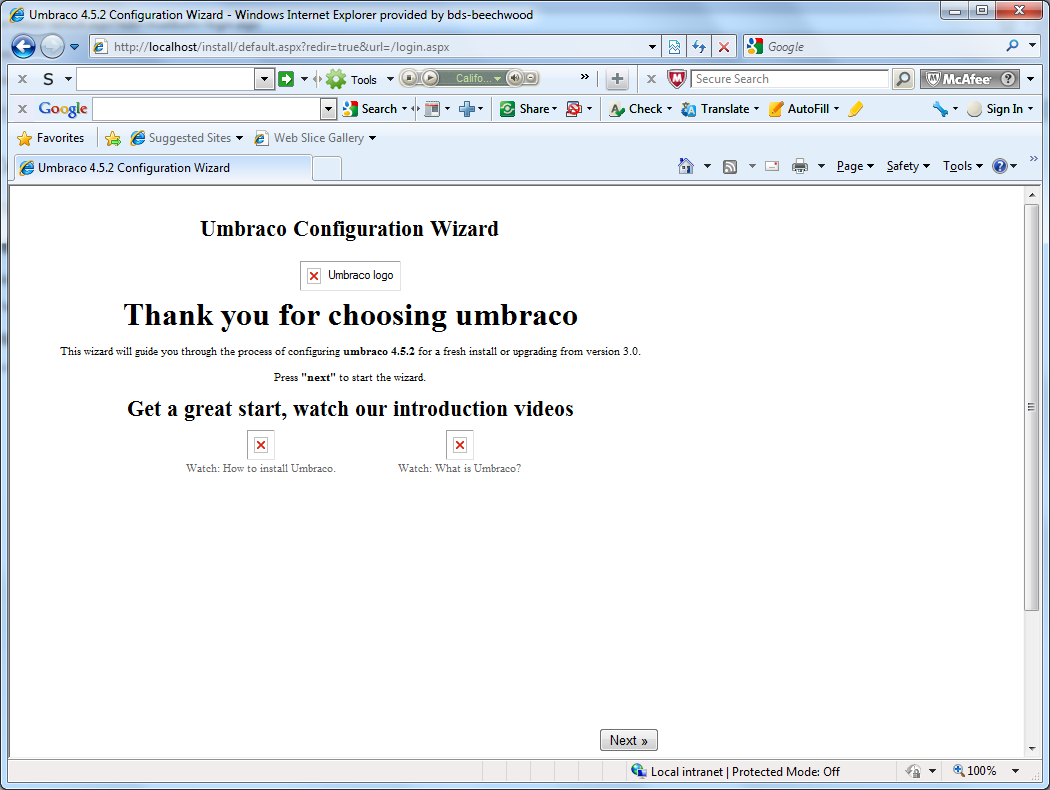Click the popup blocker icon in Google toolbar
The image size is (1050, 790).
[x=574, y=108]
